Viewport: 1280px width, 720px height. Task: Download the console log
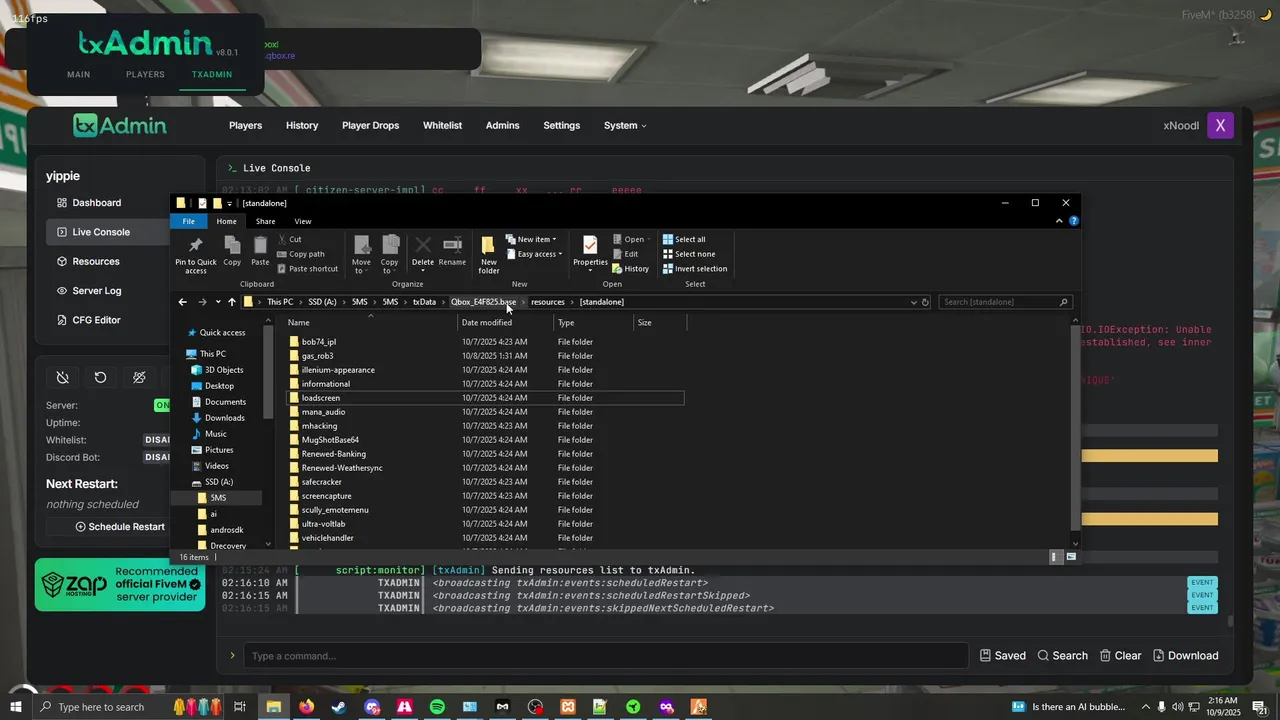[1186, 656]
